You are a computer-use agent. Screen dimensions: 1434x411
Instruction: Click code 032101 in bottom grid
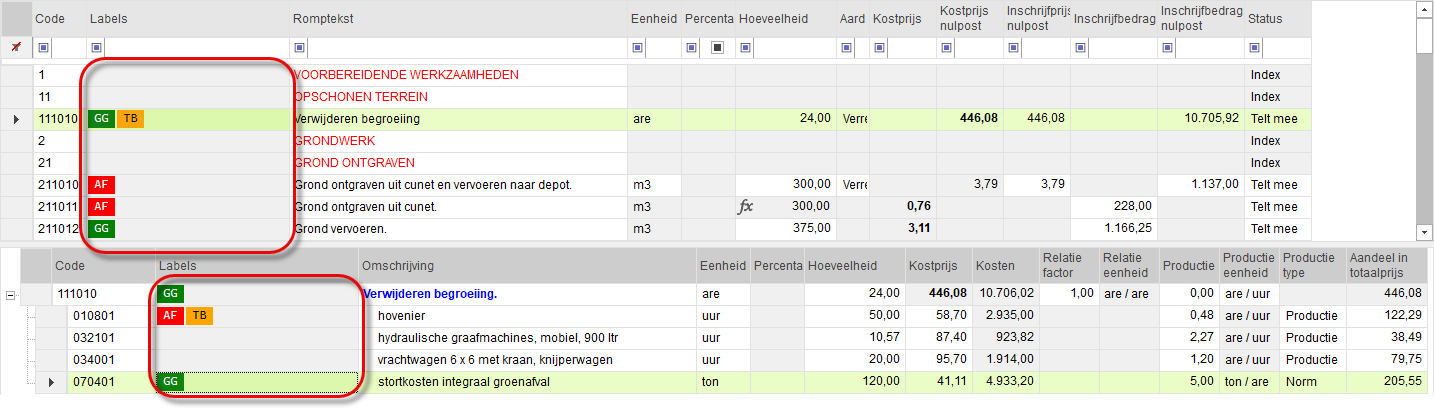click(x=93, y=338)
